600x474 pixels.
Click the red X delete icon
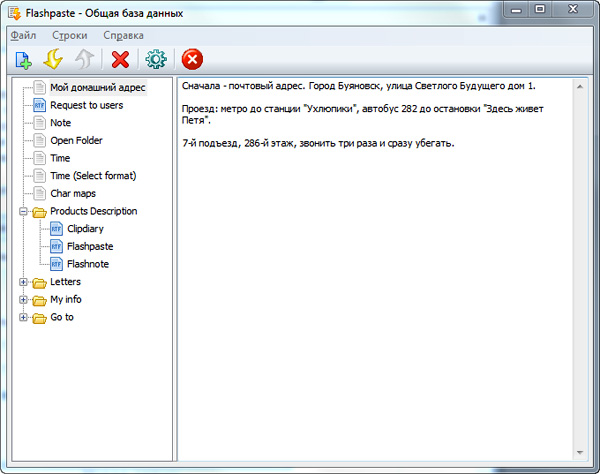[x=120, y=60]
